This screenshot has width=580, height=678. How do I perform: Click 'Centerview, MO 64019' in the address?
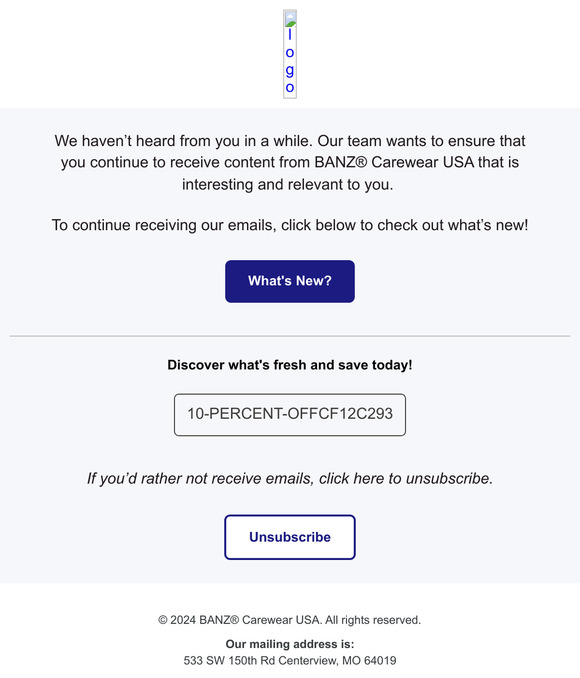click(337, 660)
